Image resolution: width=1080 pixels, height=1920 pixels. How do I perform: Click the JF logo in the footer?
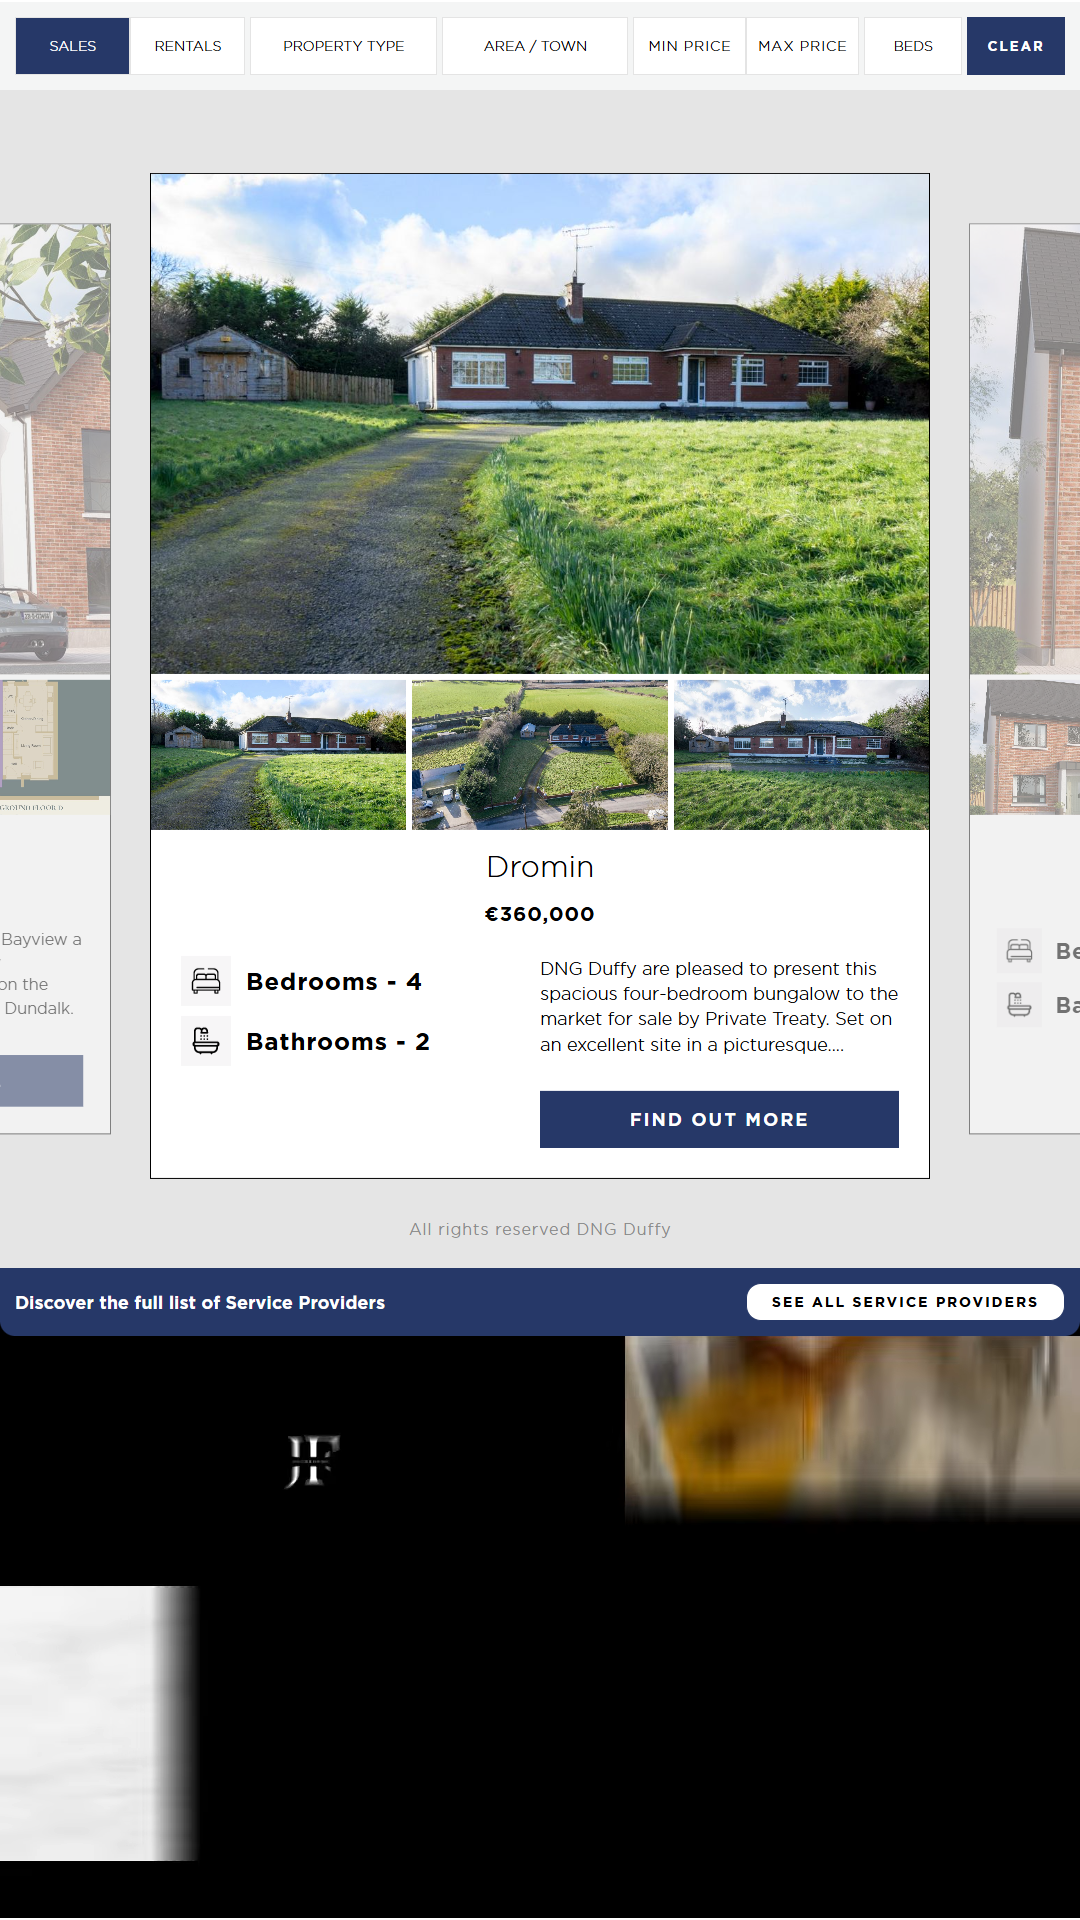pos(313,1461)
